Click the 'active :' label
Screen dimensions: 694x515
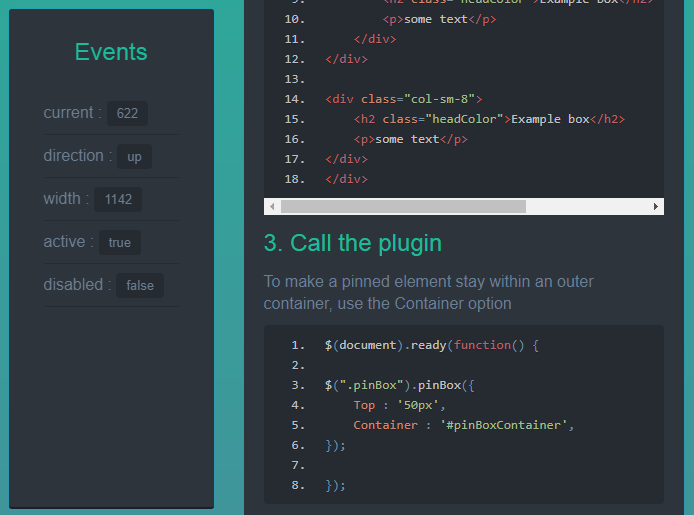(69, 242)
